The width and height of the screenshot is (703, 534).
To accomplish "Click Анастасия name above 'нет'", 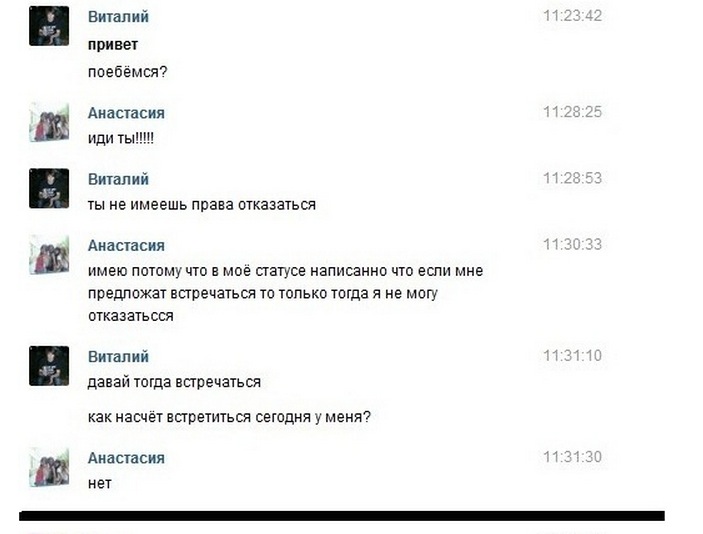I will (126, 458).
